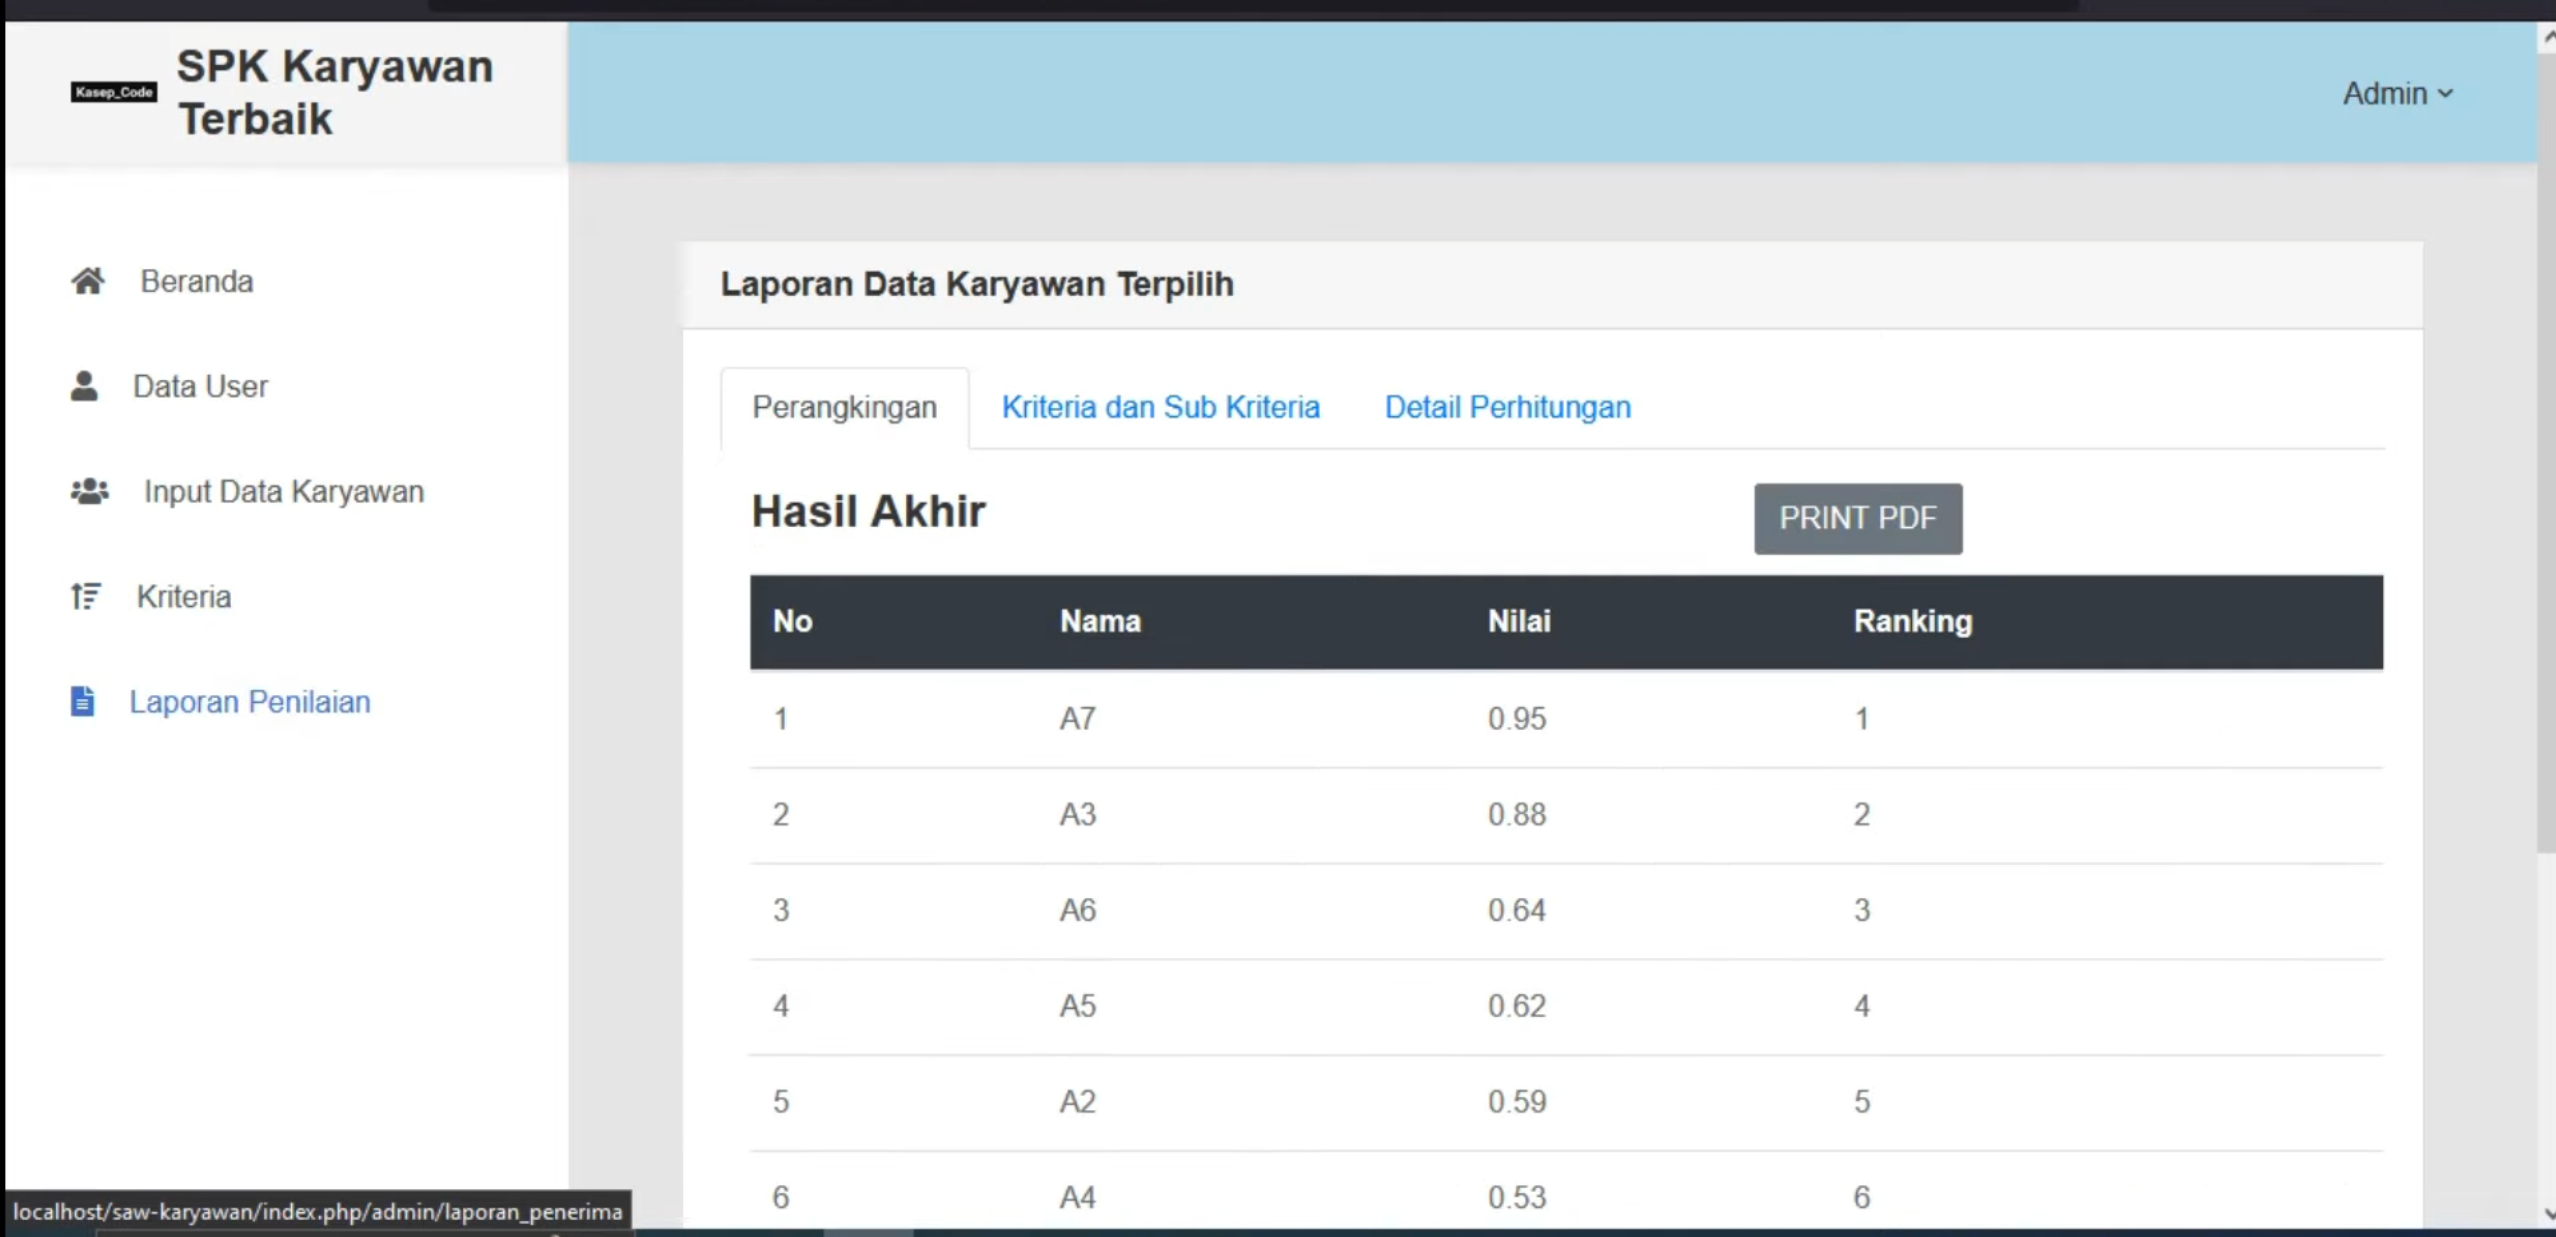Select name cell A4
The image size is (2556, 1237).
(x=1078, y=1197)
